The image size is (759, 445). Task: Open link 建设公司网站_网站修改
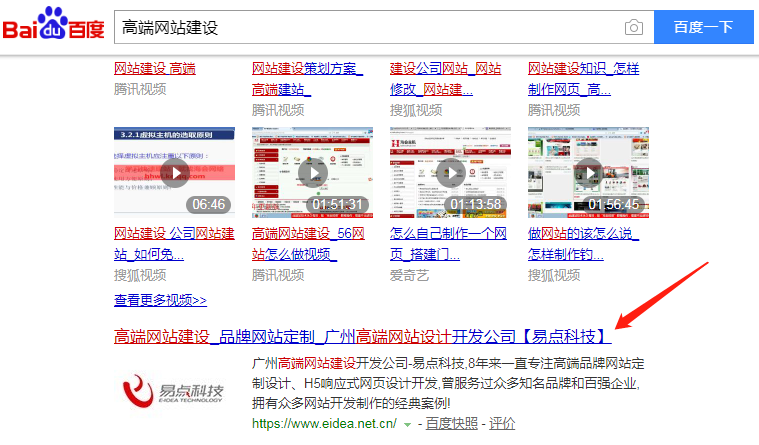(x=445, y=79)
